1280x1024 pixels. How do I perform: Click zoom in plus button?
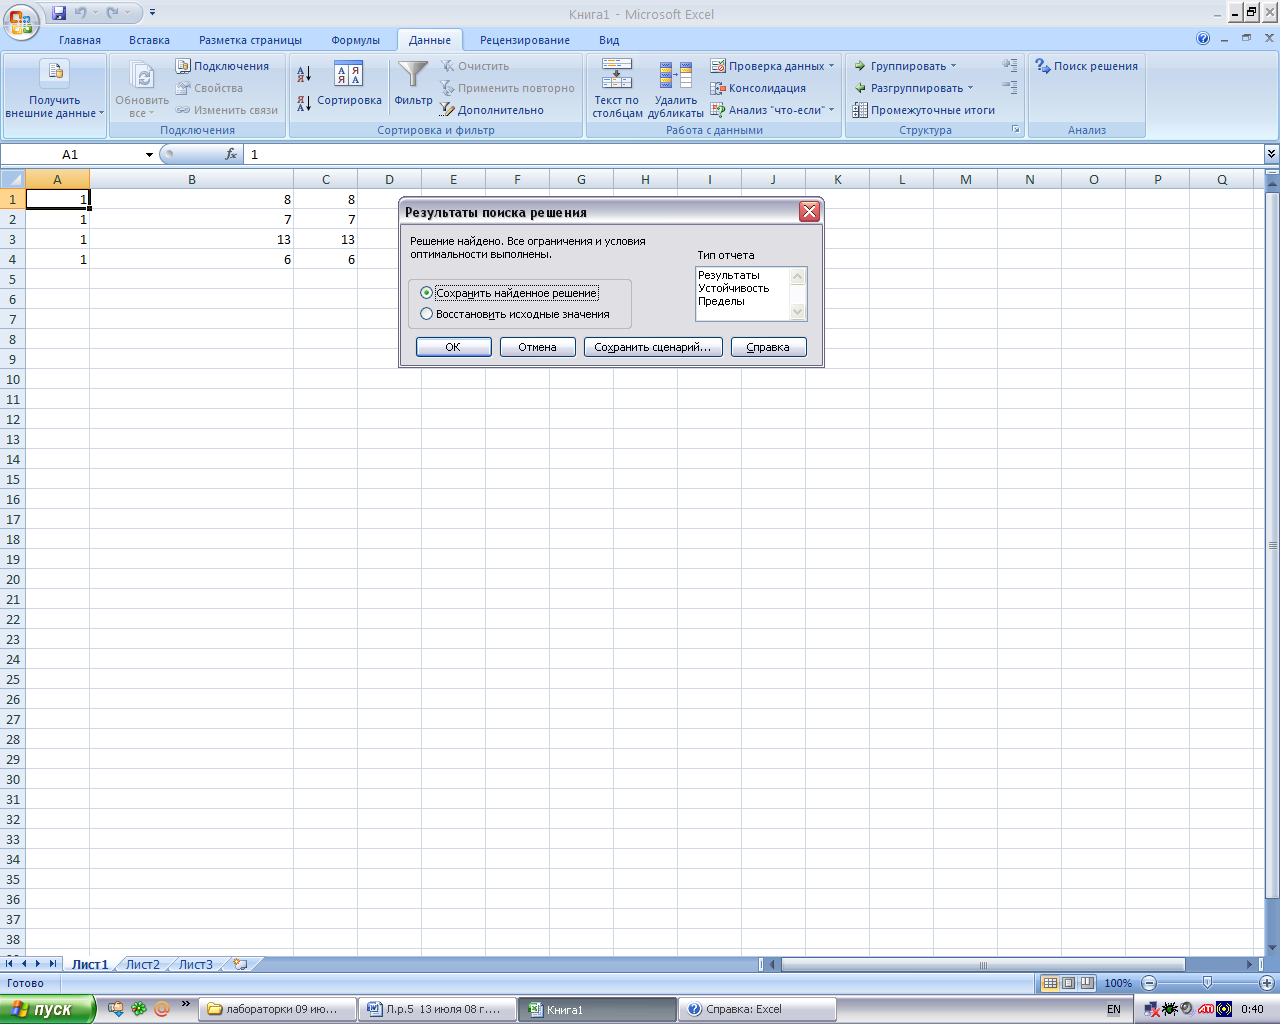(1266, 983)
